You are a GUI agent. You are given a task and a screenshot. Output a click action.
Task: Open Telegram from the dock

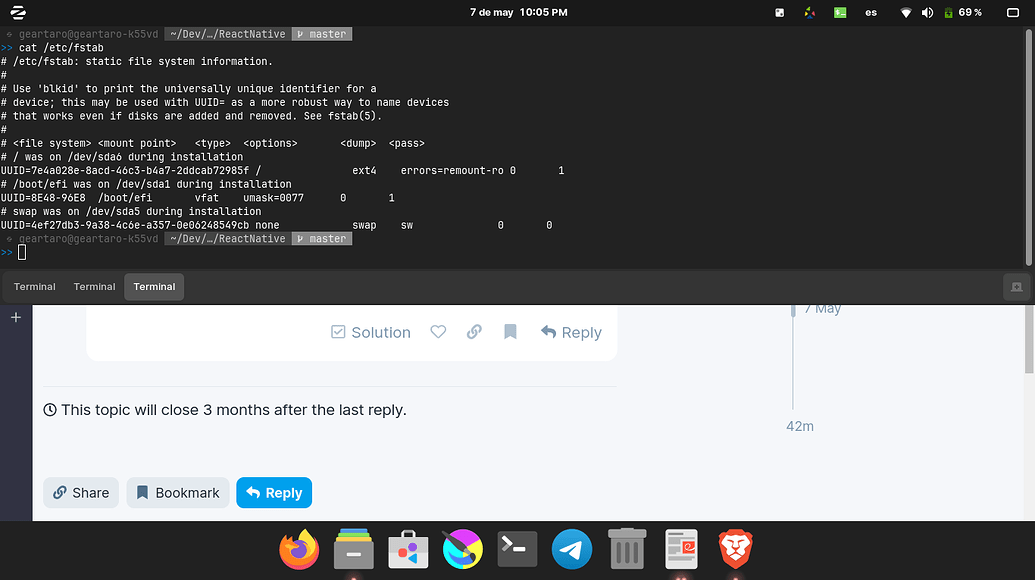pyautogui.click(x=572, y=549)
